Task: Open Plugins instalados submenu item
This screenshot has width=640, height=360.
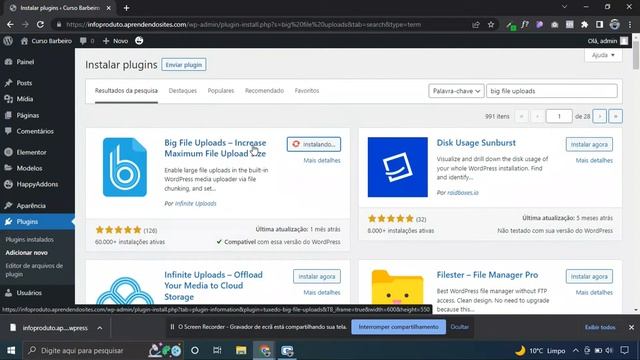Action: pos(29,240)
